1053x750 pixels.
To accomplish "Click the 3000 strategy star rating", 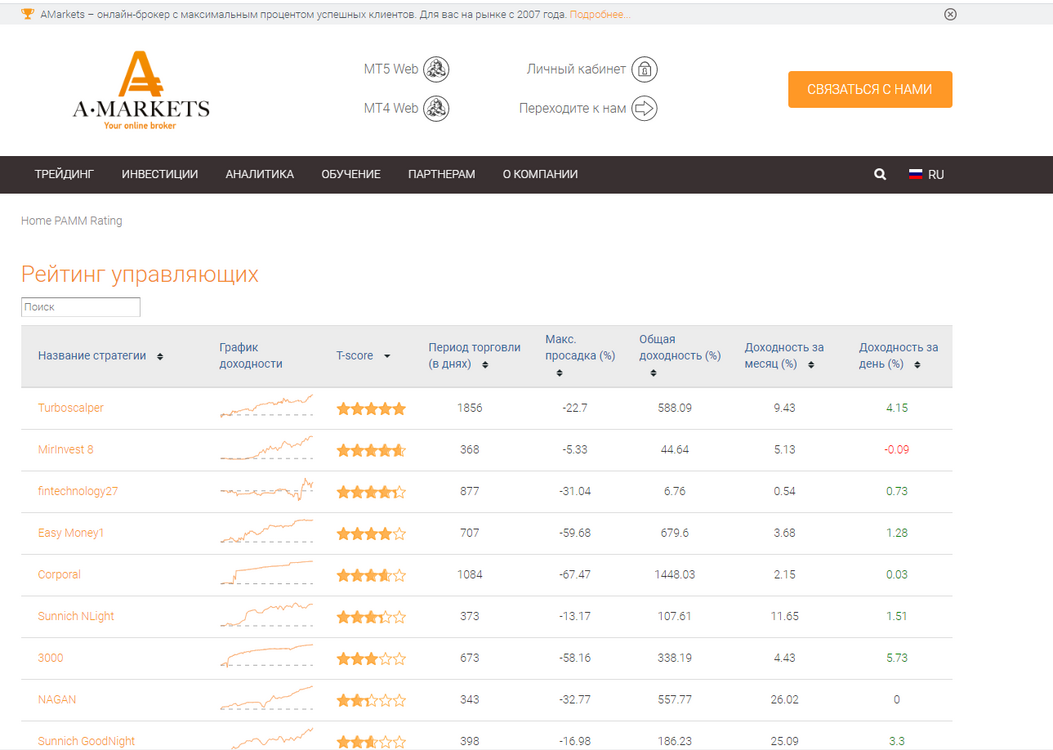I will tap(371, 658).
